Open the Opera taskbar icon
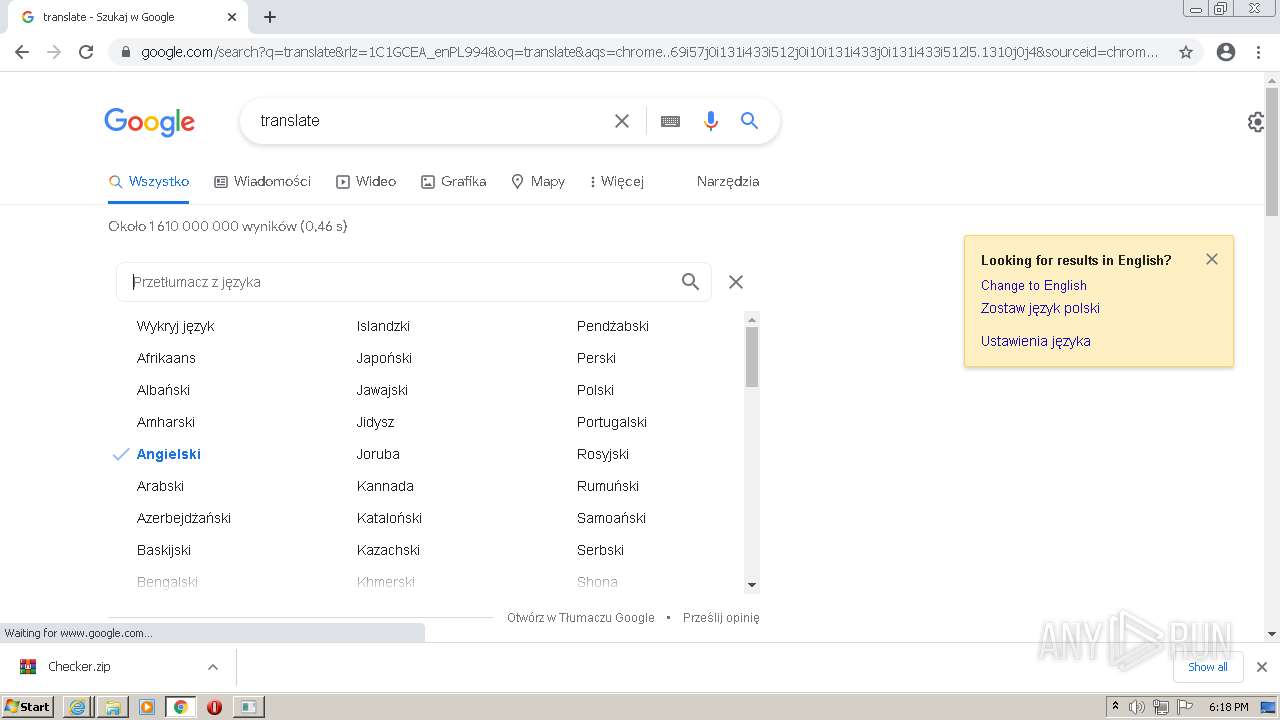Screen dimensions: 1280x720 point(214,707)
